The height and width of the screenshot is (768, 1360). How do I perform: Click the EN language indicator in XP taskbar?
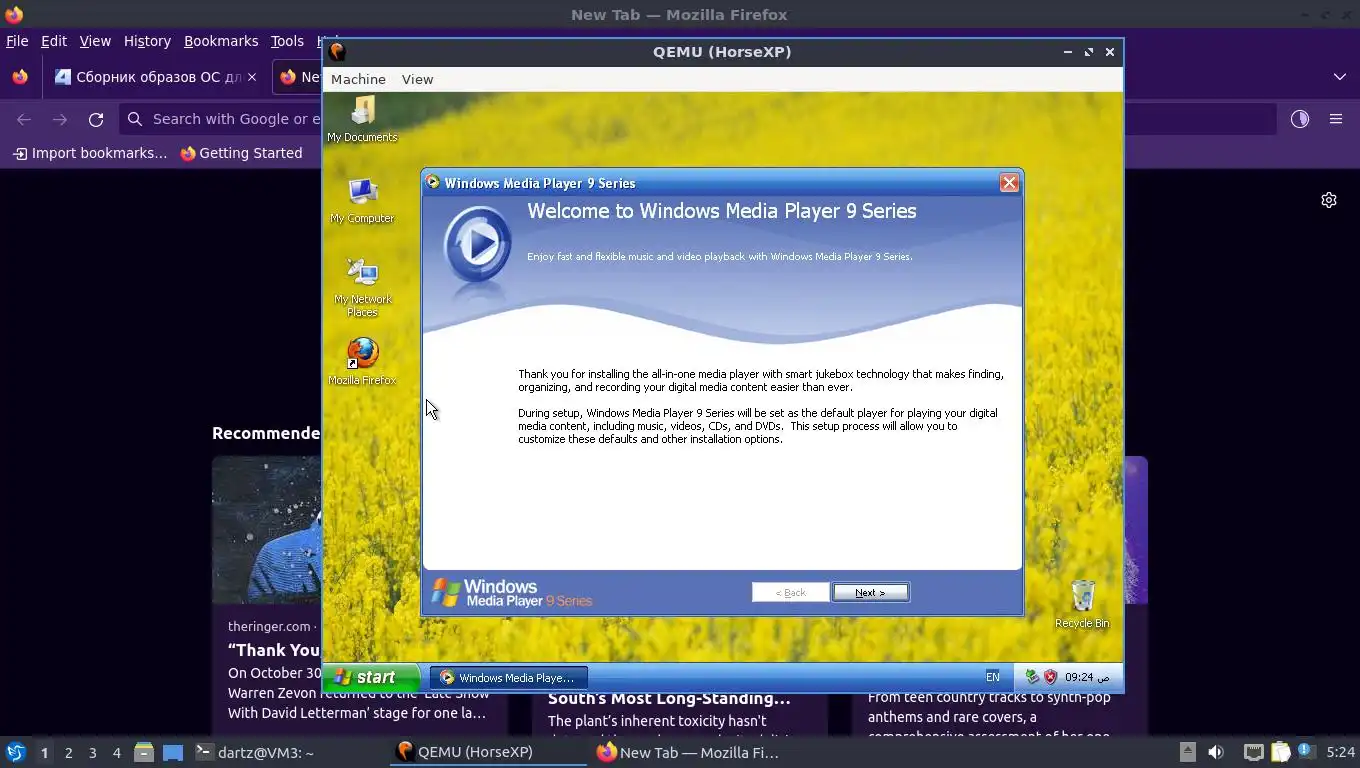point(993,677)
